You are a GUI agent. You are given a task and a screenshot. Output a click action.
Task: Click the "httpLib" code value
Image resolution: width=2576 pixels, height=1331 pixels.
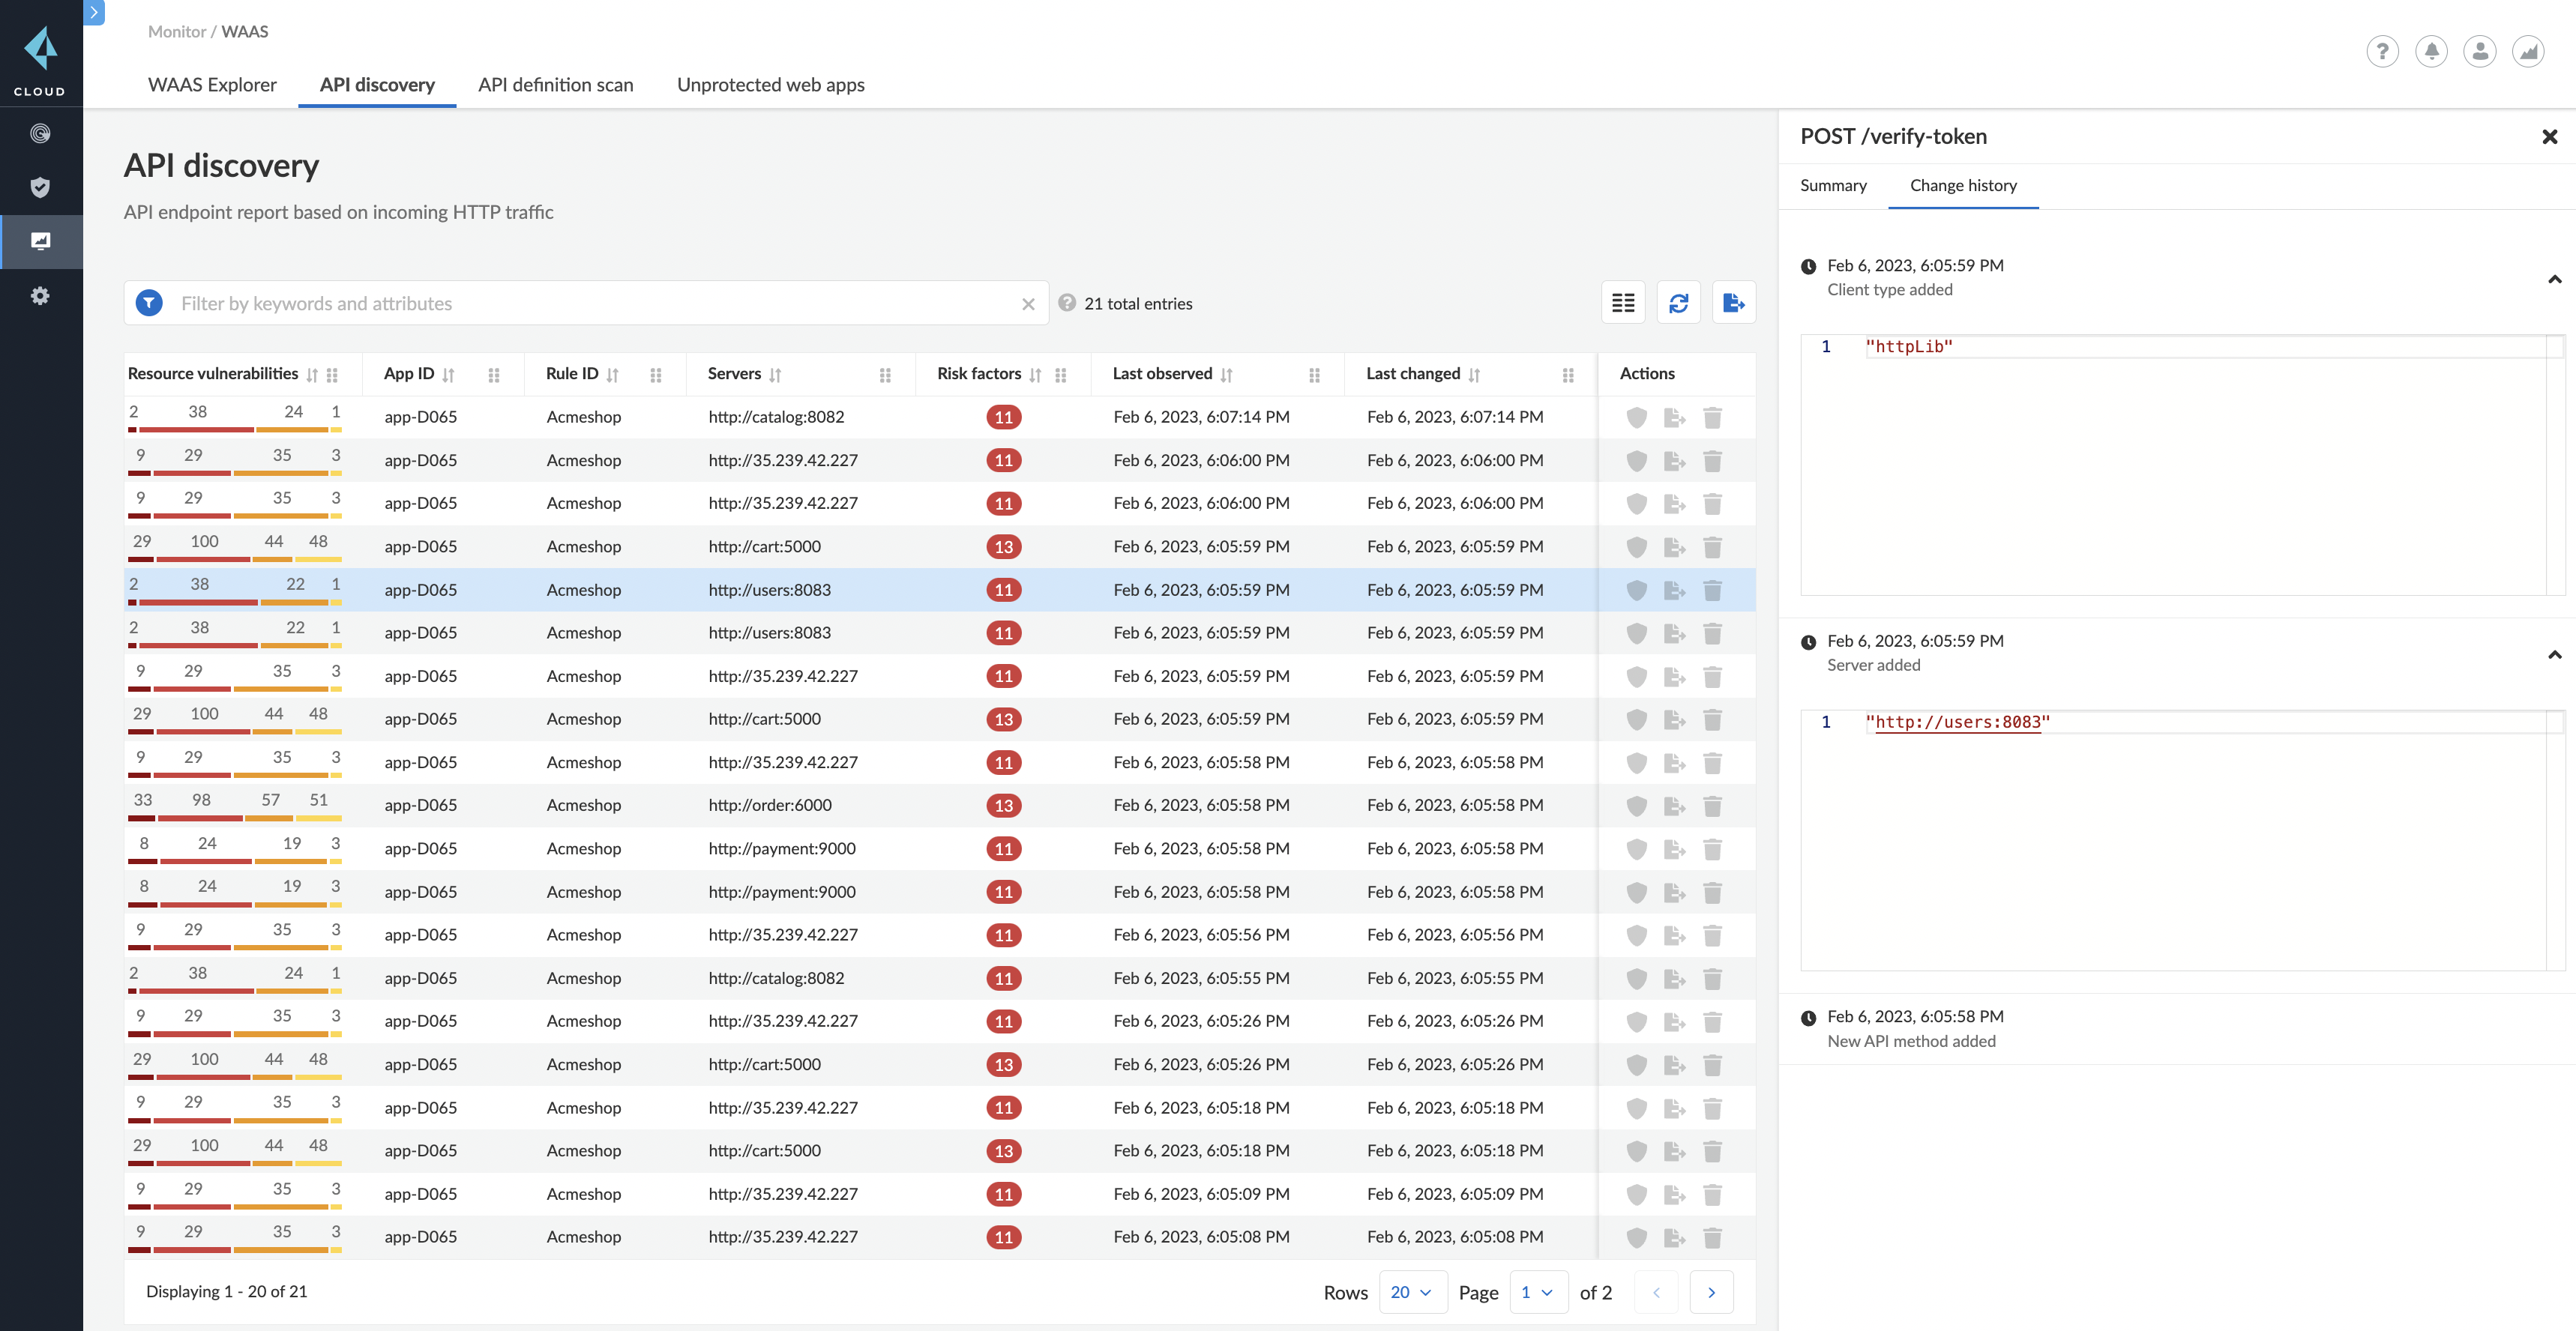pyautogui.click(x=1909, y=347)
